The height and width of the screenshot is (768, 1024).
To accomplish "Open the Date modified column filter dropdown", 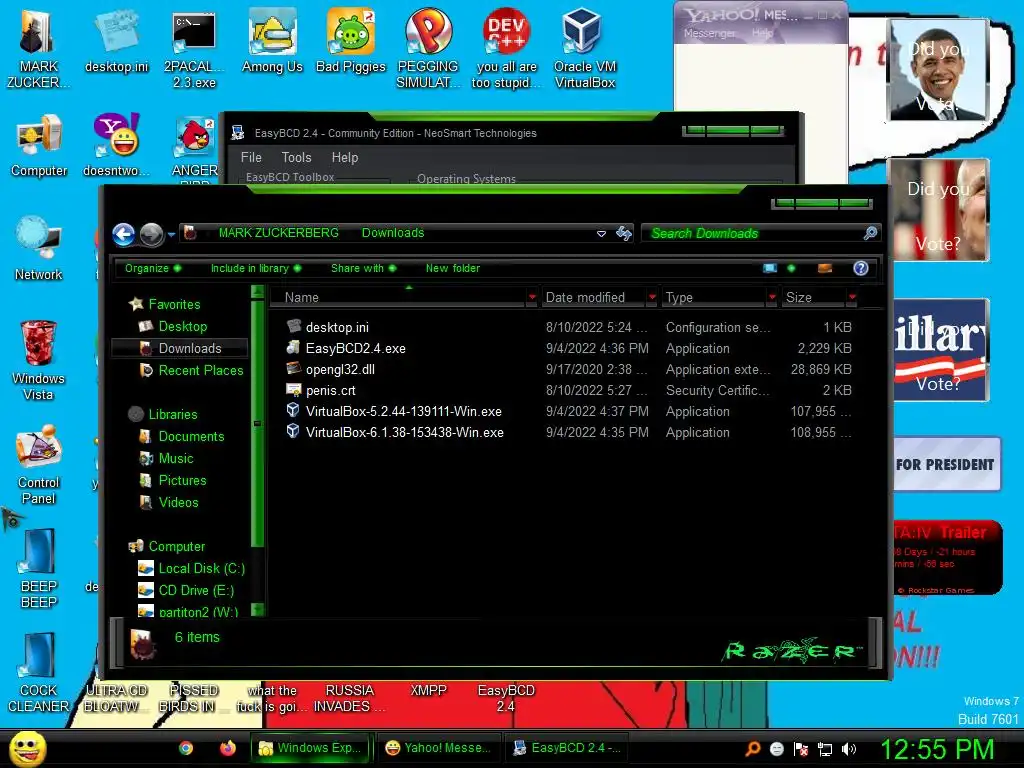I will [652, 298].
